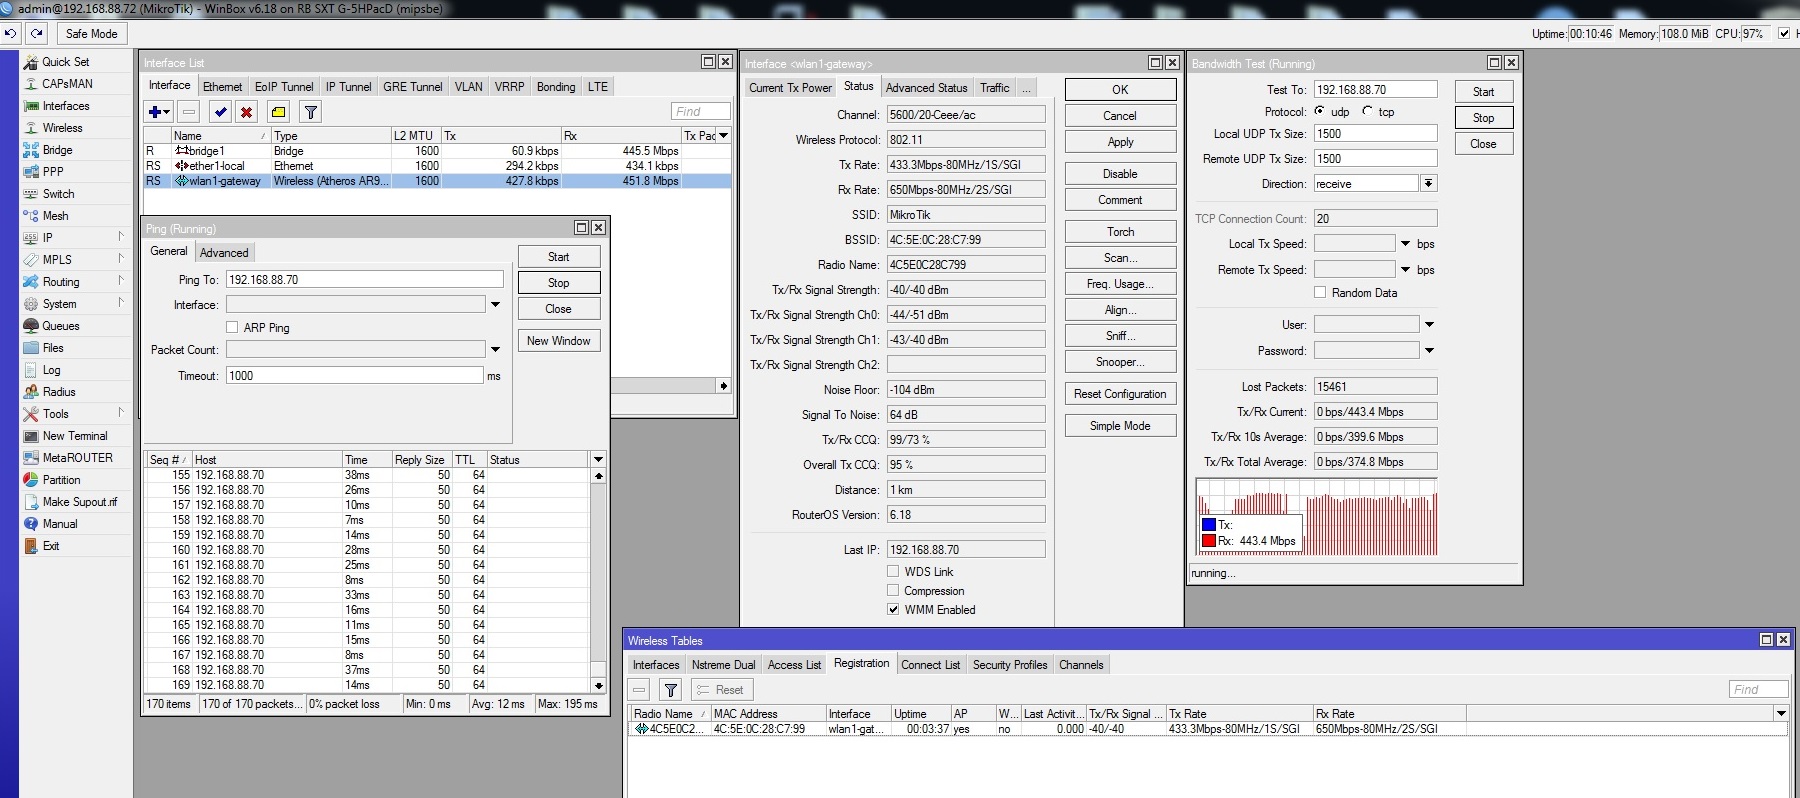Click Stop button in Ping window

(559, 283)
